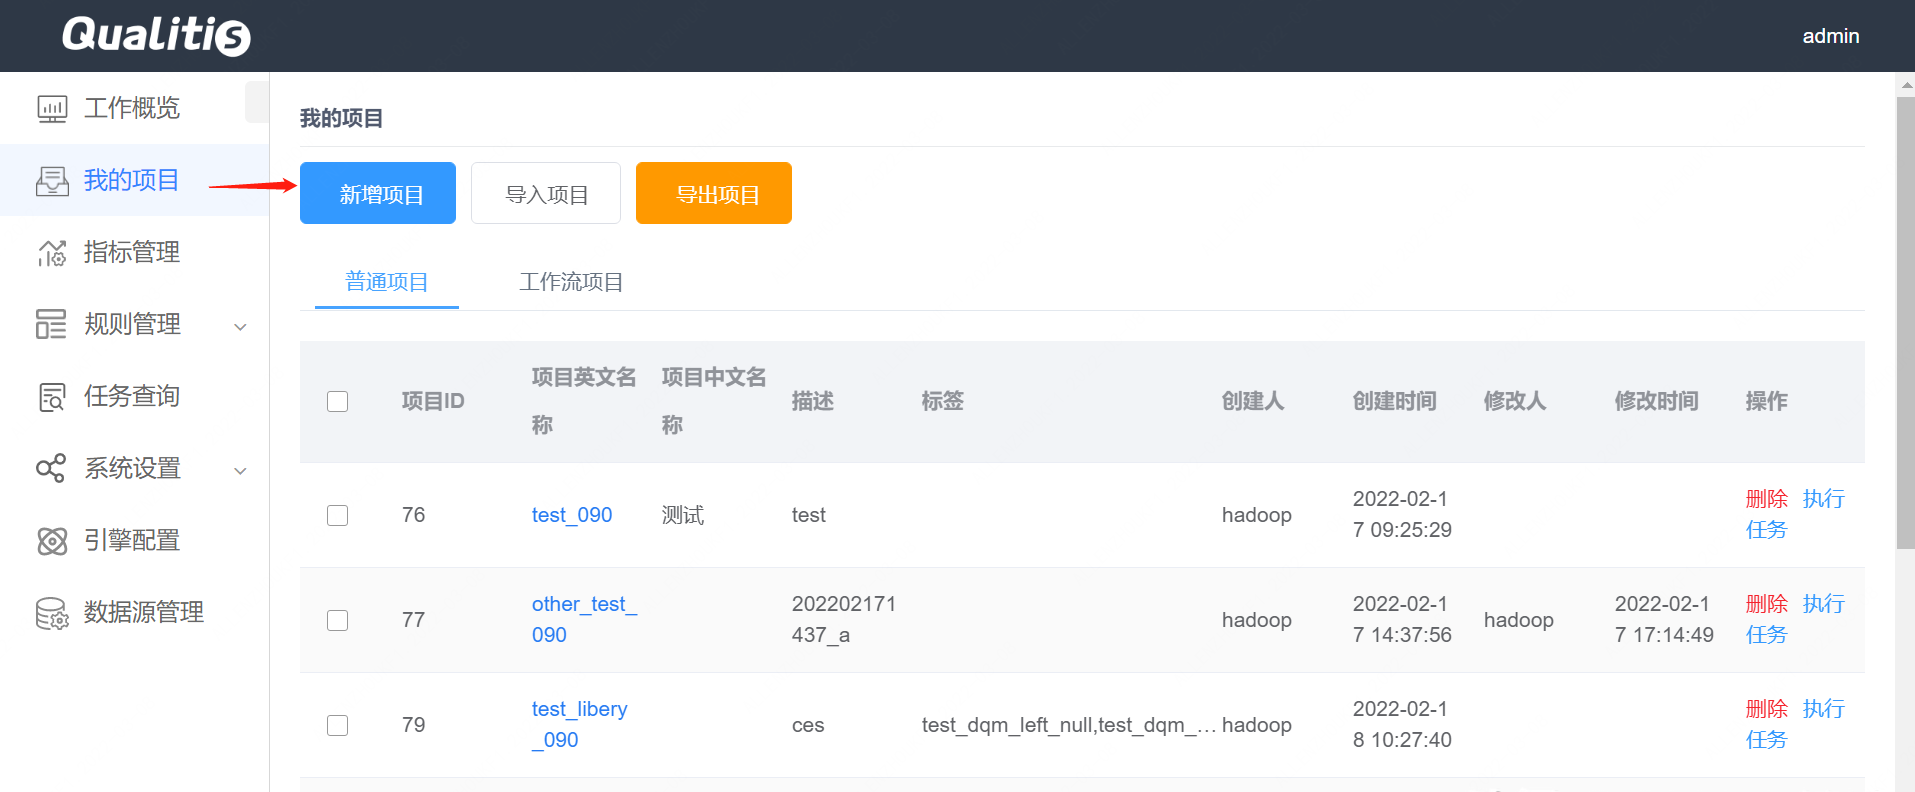
Task: Open the 我的项目 menu item
Action: point(134,180)
